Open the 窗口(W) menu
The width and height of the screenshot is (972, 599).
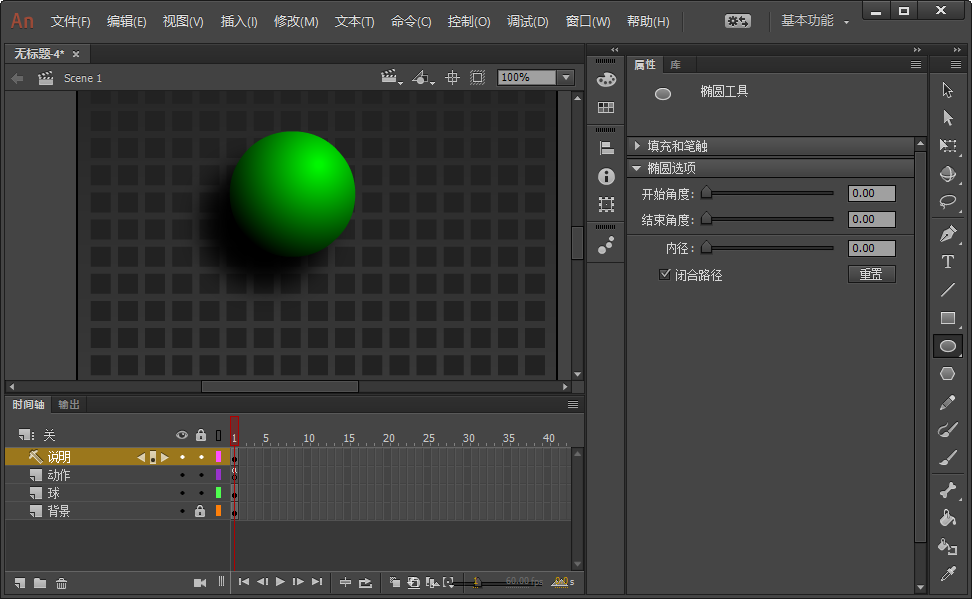click(588, 22)
